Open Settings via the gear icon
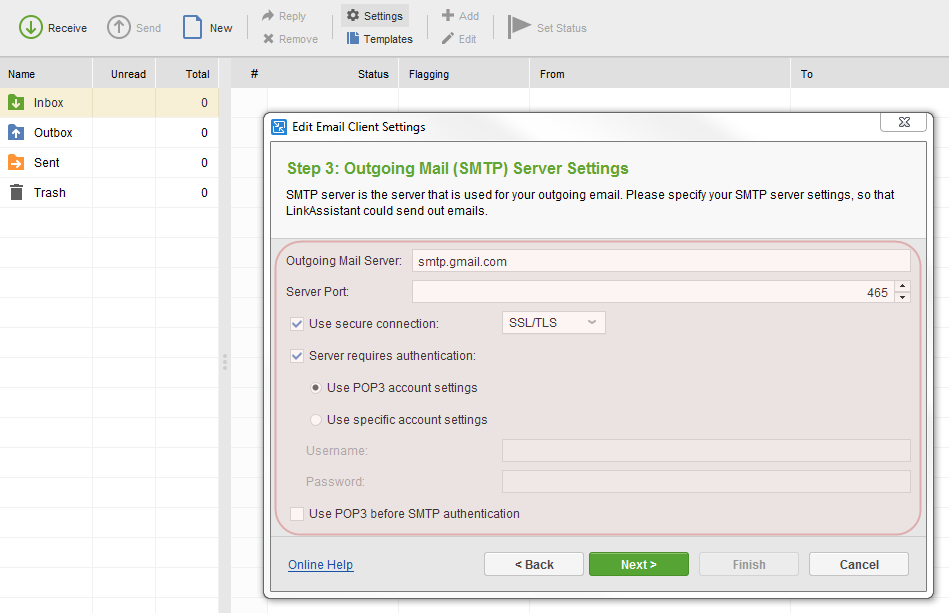The image size is (949, 613). tap(353, 15)
